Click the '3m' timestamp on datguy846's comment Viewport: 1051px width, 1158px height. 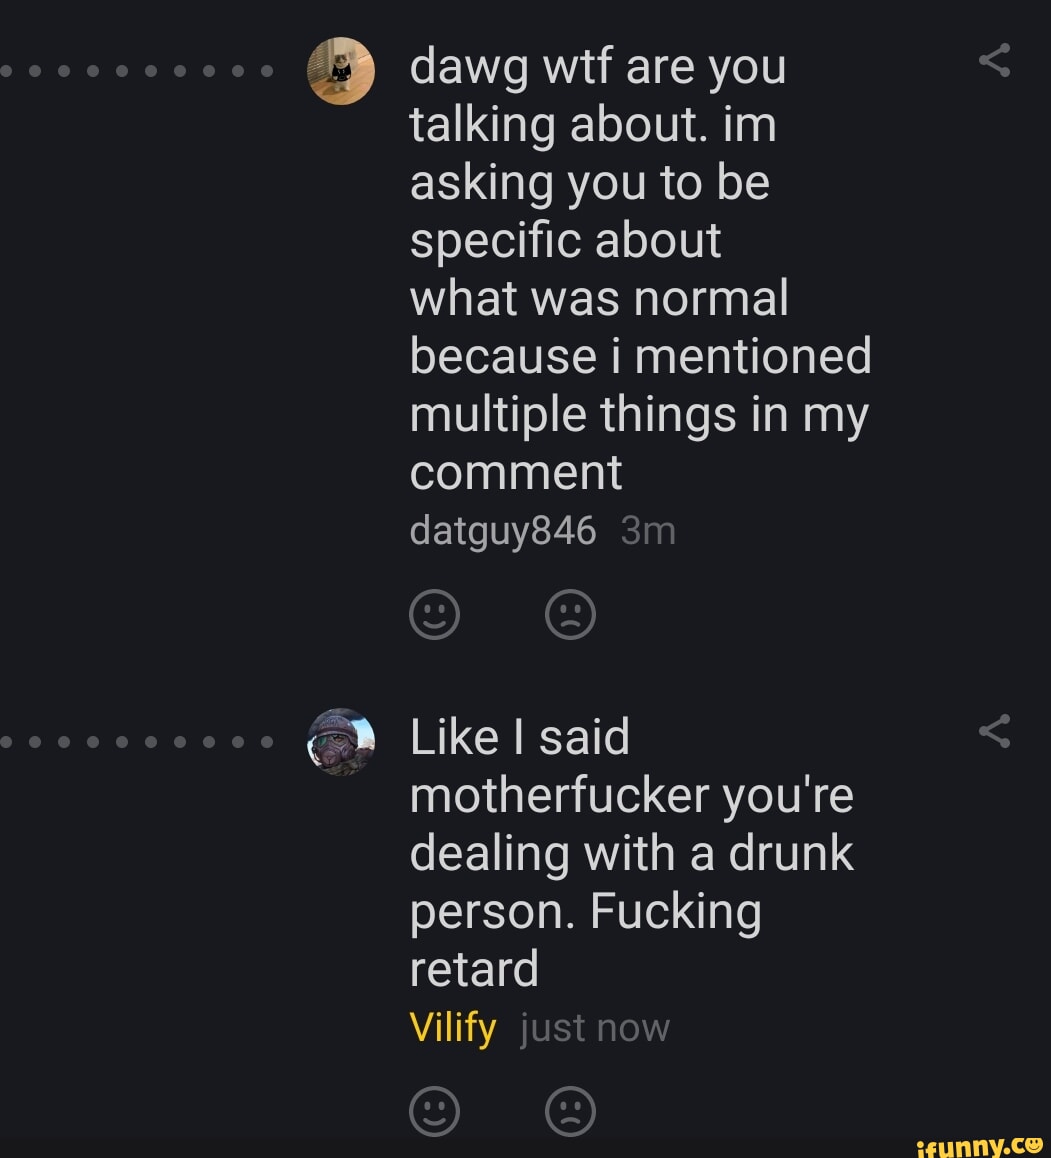click(648, 531)
